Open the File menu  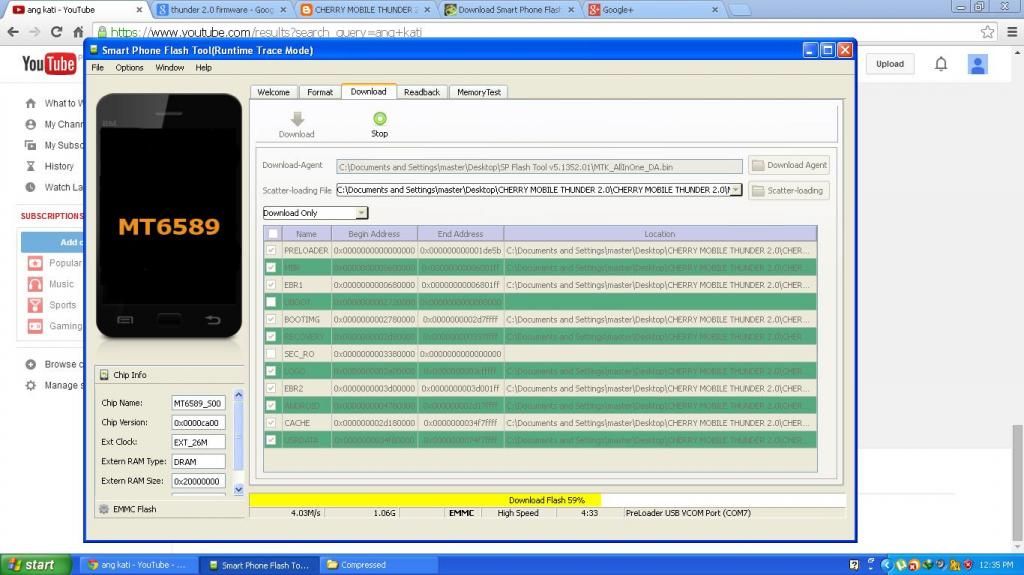click(97, 67)
